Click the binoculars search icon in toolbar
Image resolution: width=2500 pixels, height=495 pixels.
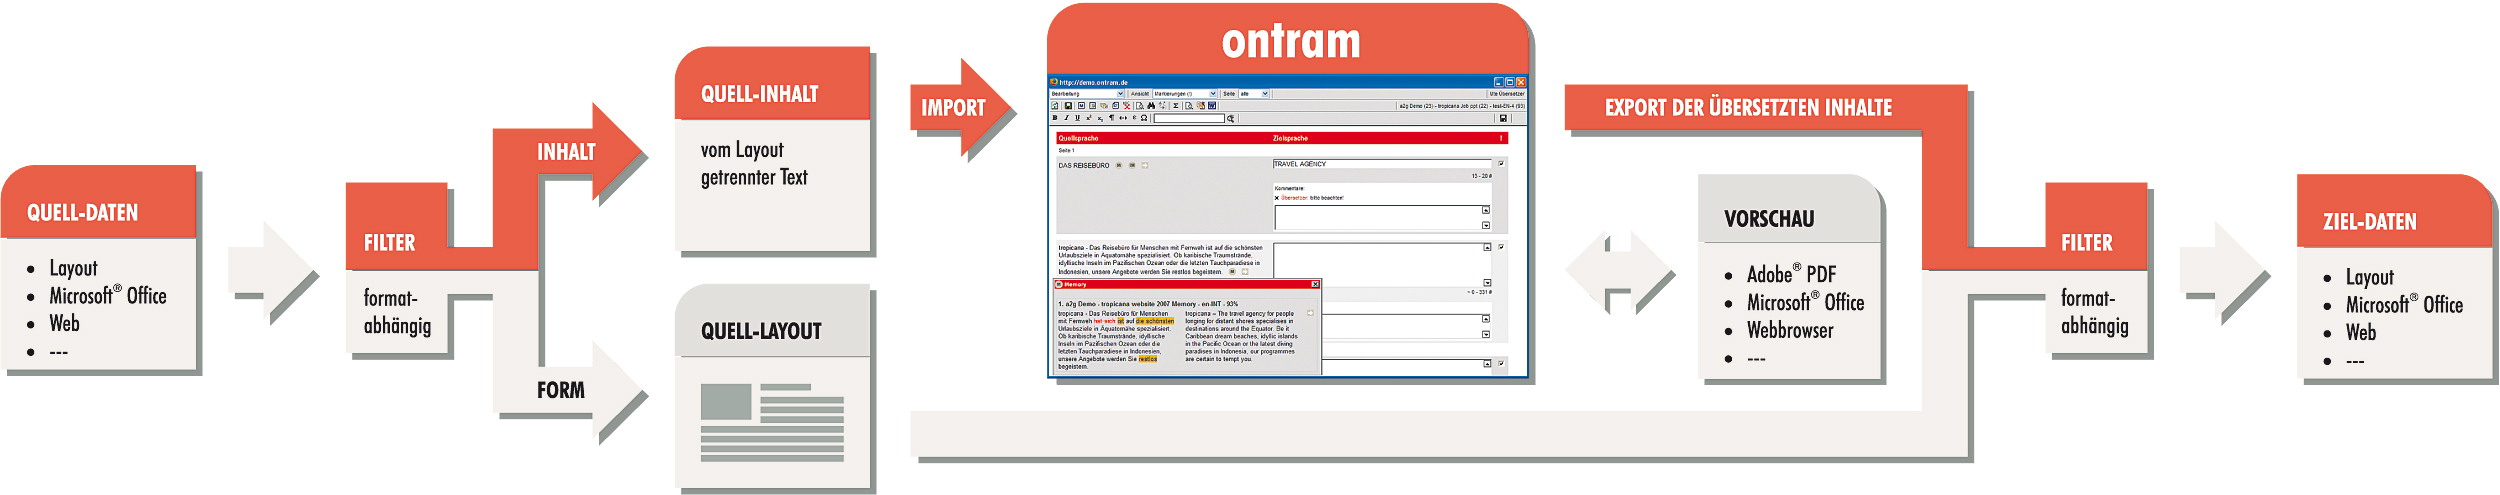coord(1151,105)
